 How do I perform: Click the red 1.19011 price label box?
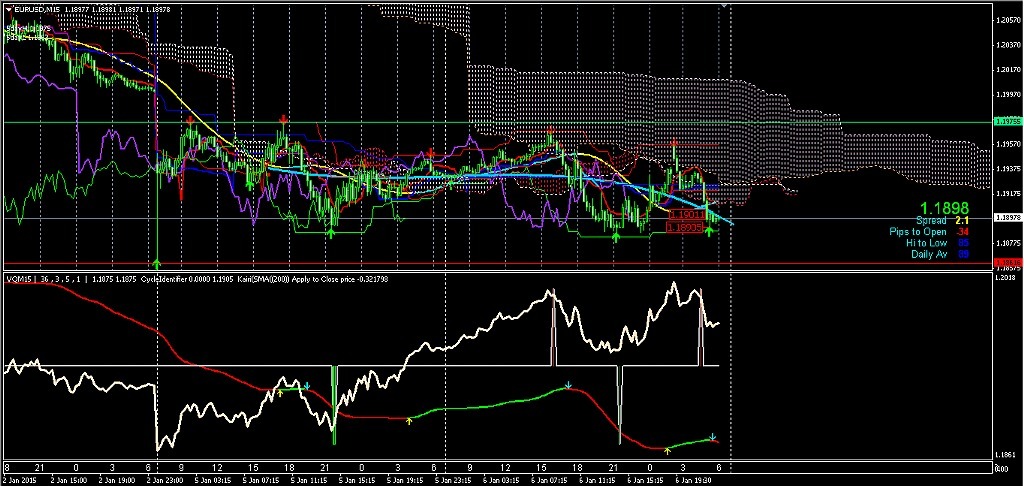pos(688,214)
